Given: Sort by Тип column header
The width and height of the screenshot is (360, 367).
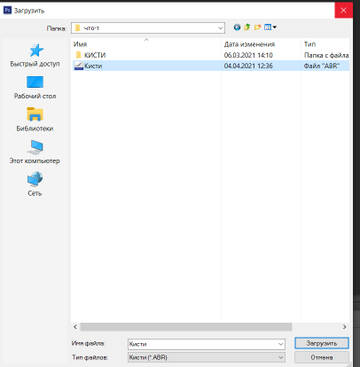Looking at the screenshot, I should (x=310, y=44).
